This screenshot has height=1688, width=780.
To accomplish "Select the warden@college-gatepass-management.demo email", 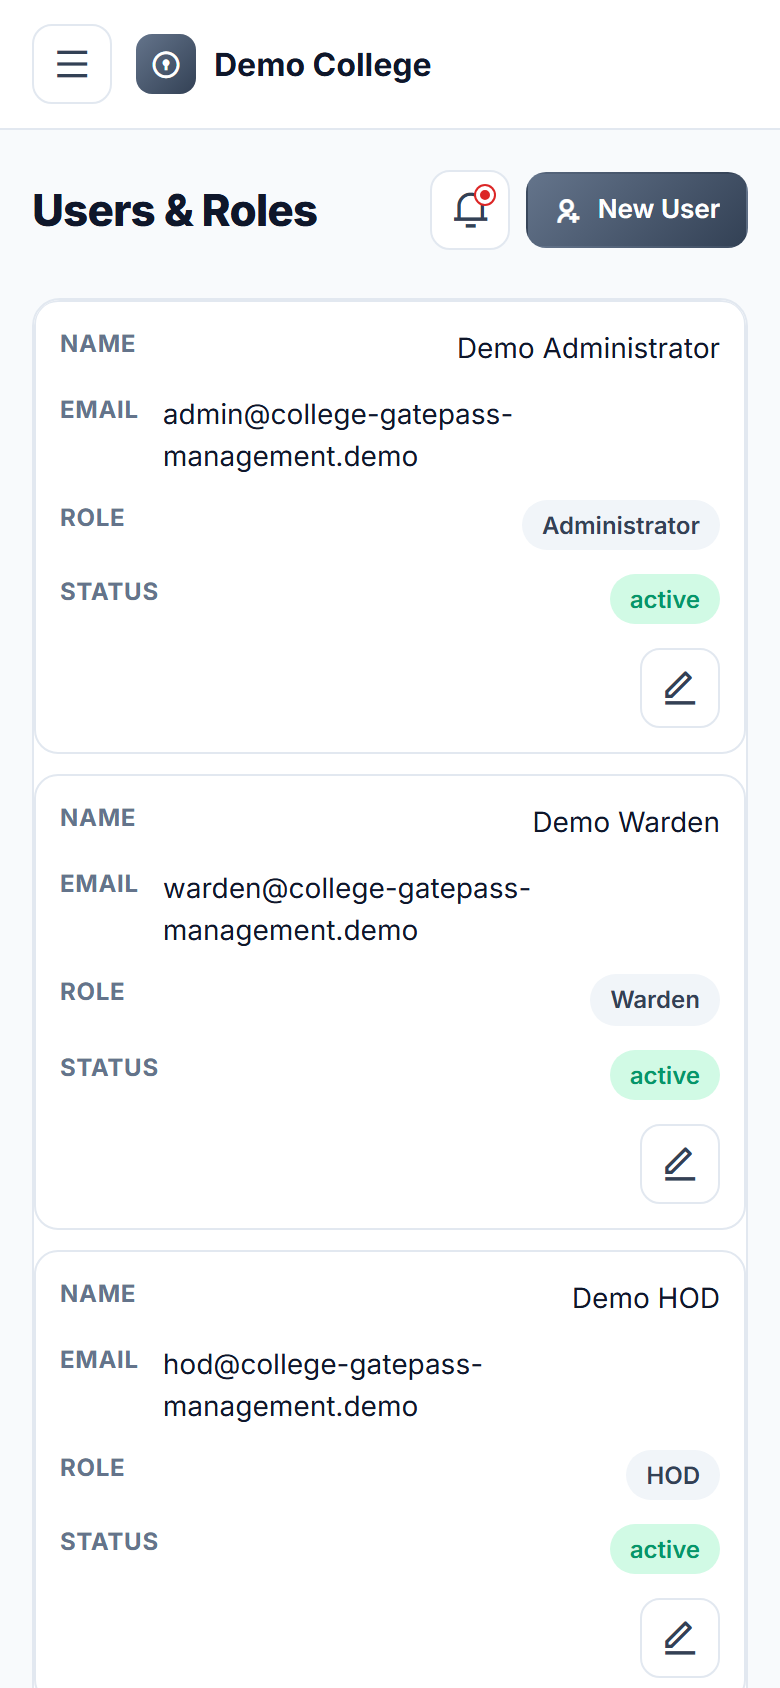I will [x=347, y=909].
